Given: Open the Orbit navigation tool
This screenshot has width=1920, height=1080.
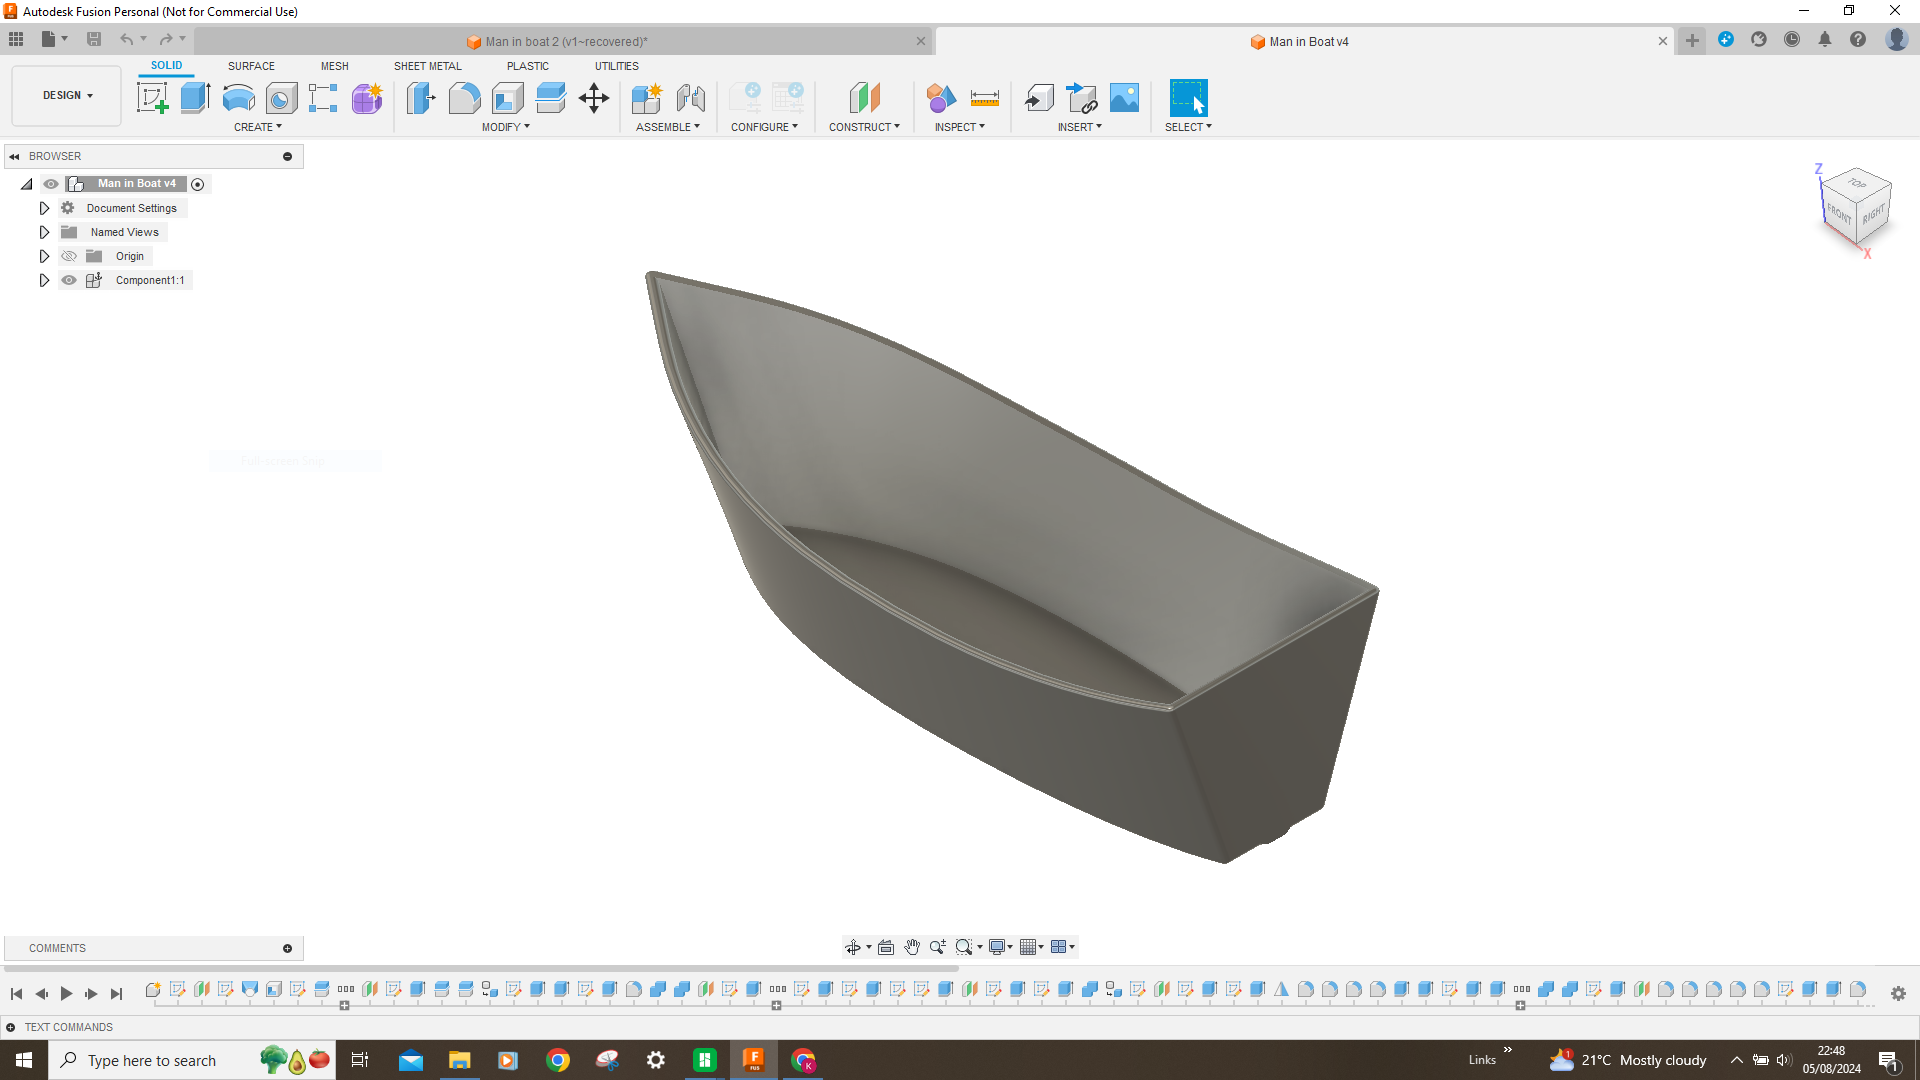Looking at the screenshot, I should pos(853,947).
